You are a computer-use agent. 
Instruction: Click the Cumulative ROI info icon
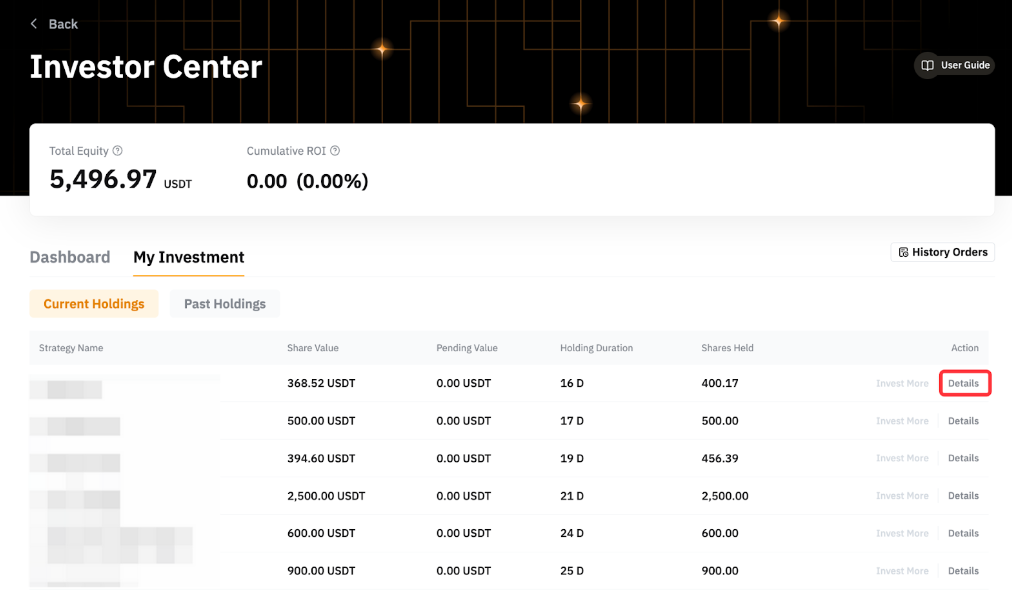point(335,151)
